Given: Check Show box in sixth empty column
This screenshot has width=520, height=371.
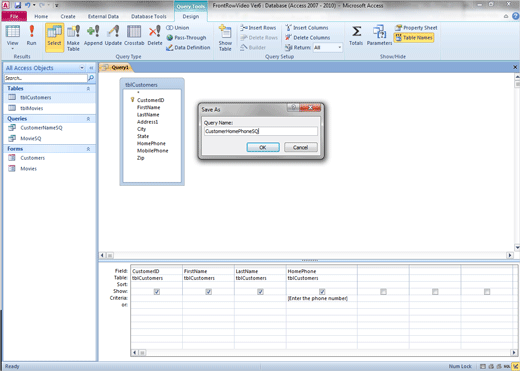Looking at the screenshot, I should (435, 292).
